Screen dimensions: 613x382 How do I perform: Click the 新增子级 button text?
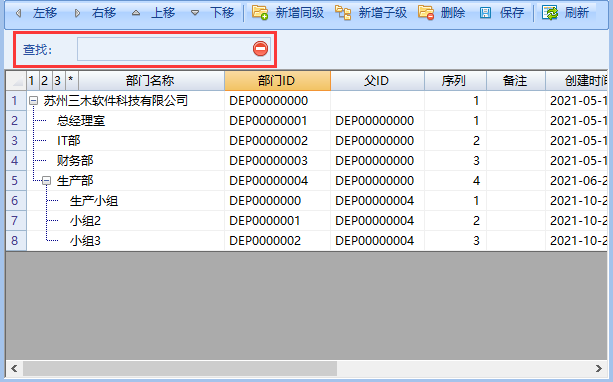point(383,13)
